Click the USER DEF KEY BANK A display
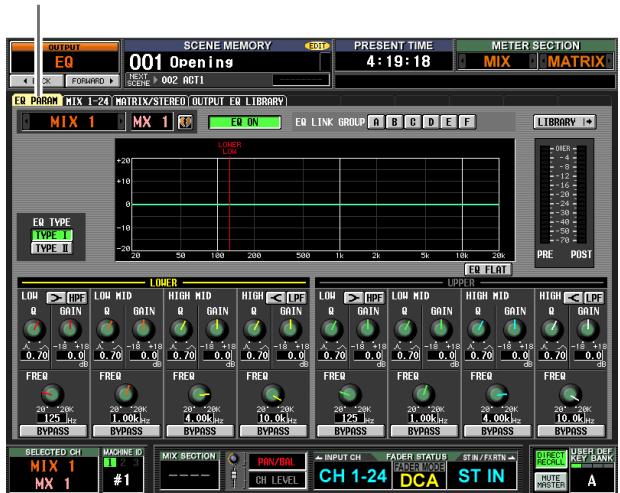Screen dimensions: 620x493 [592, 480]
